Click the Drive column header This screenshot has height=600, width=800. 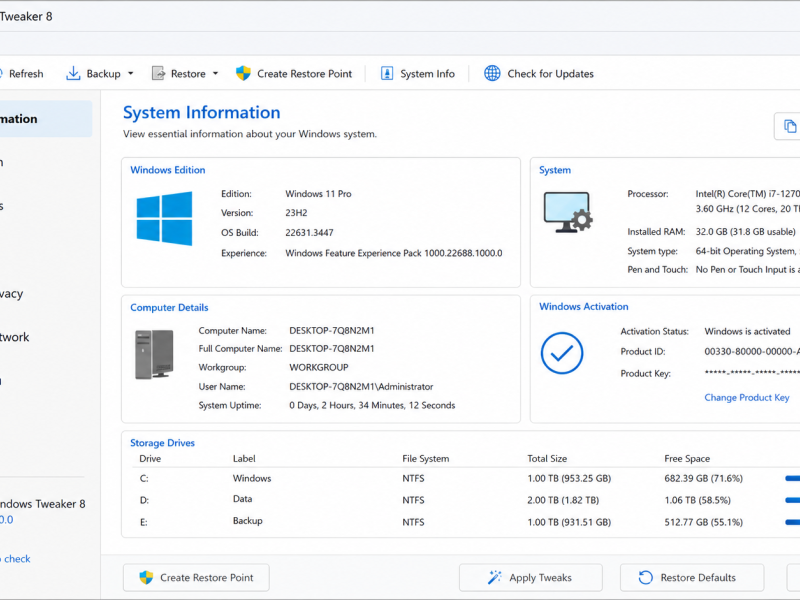150,459
